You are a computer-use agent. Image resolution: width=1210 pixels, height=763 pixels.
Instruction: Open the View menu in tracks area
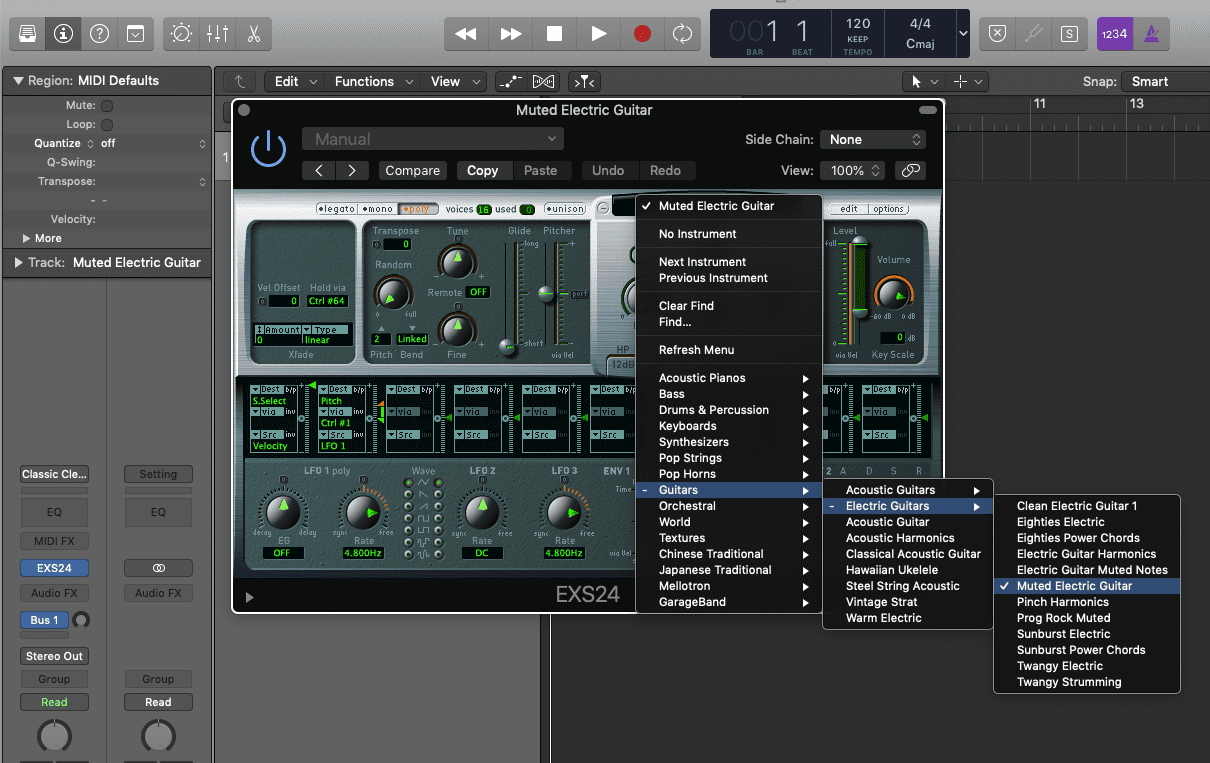coord(453,81)
